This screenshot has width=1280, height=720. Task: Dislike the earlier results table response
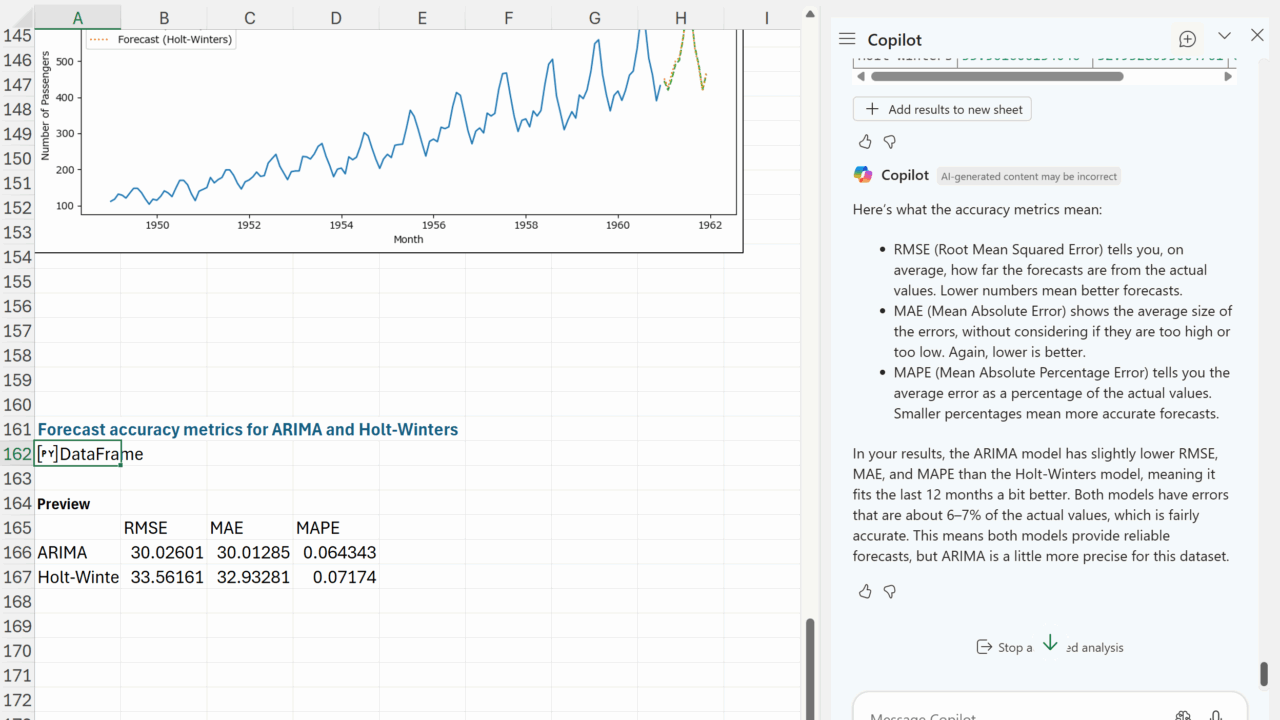tap(890, 142)
